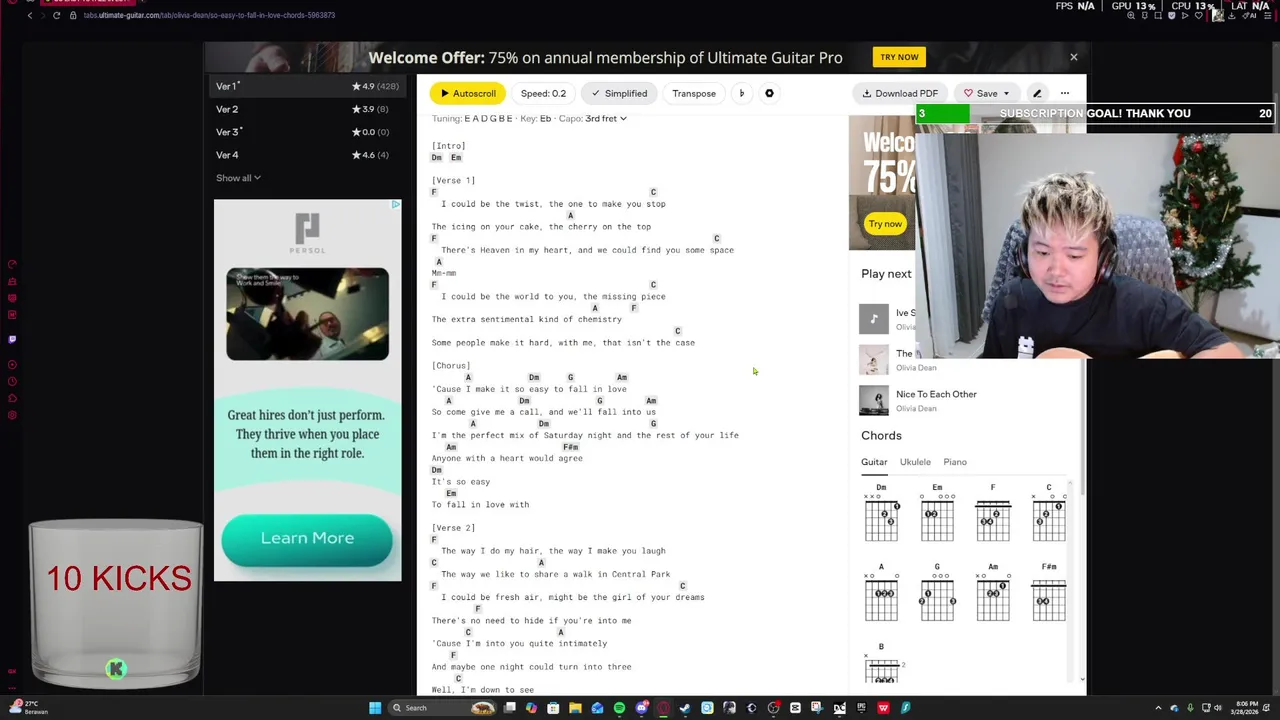Screen dimensions: 1280x720
Task: Click Learn More on the Persol ad
Action: [x=307, y=539]
